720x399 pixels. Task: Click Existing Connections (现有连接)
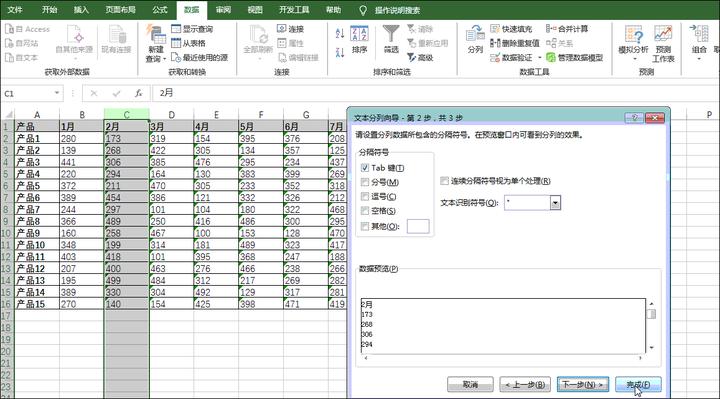(x=116, y=40)
